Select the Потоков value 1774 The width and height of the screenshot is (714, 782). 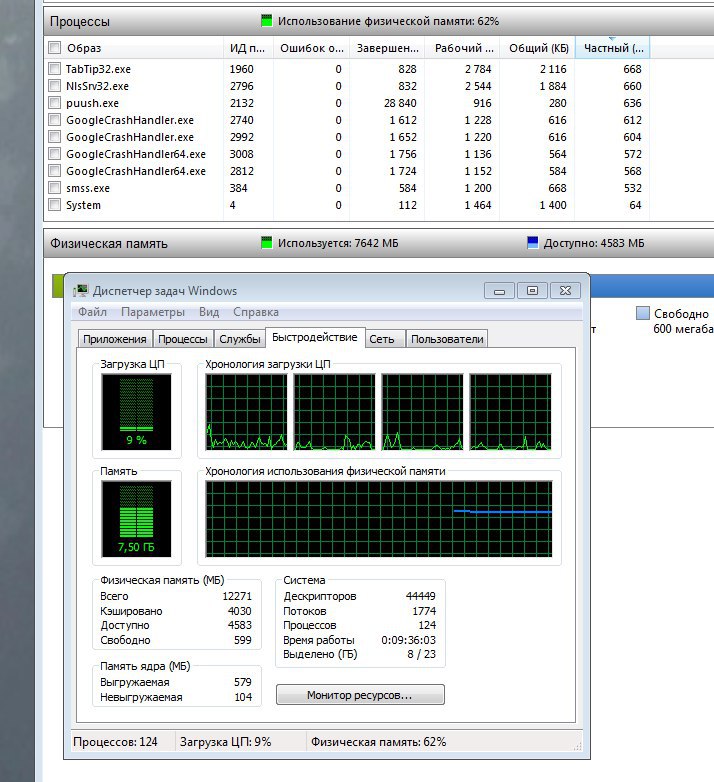pyautogui.click(x=424, y=611)
